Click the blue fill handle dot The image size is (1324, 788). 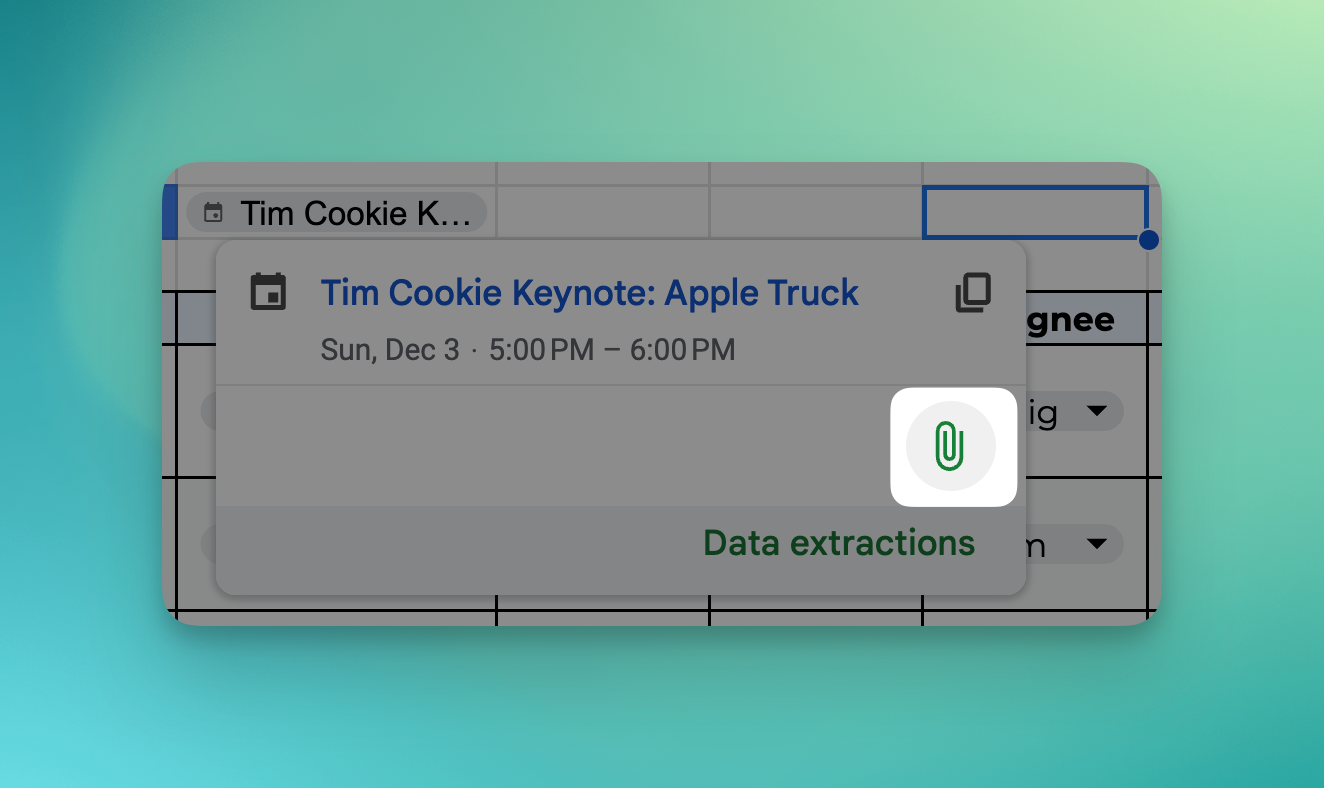tap(1148, 240)
